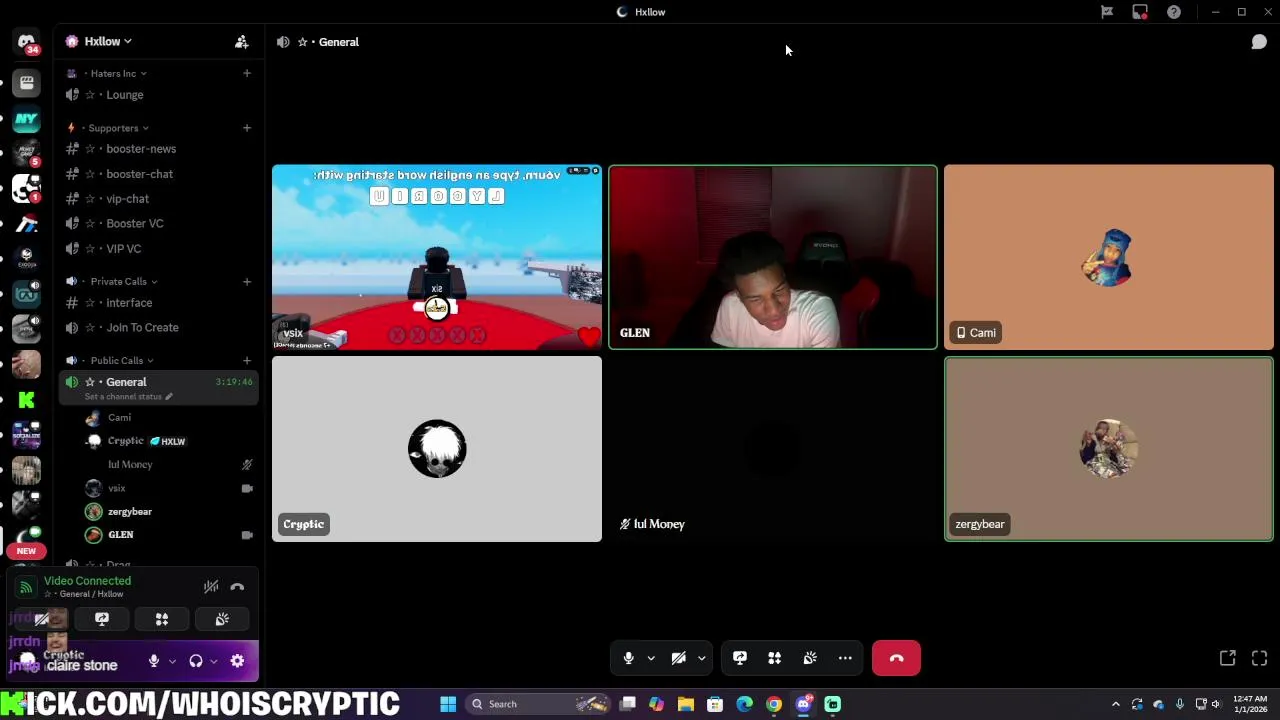Launch activities from the voice panel

[162, 620]
